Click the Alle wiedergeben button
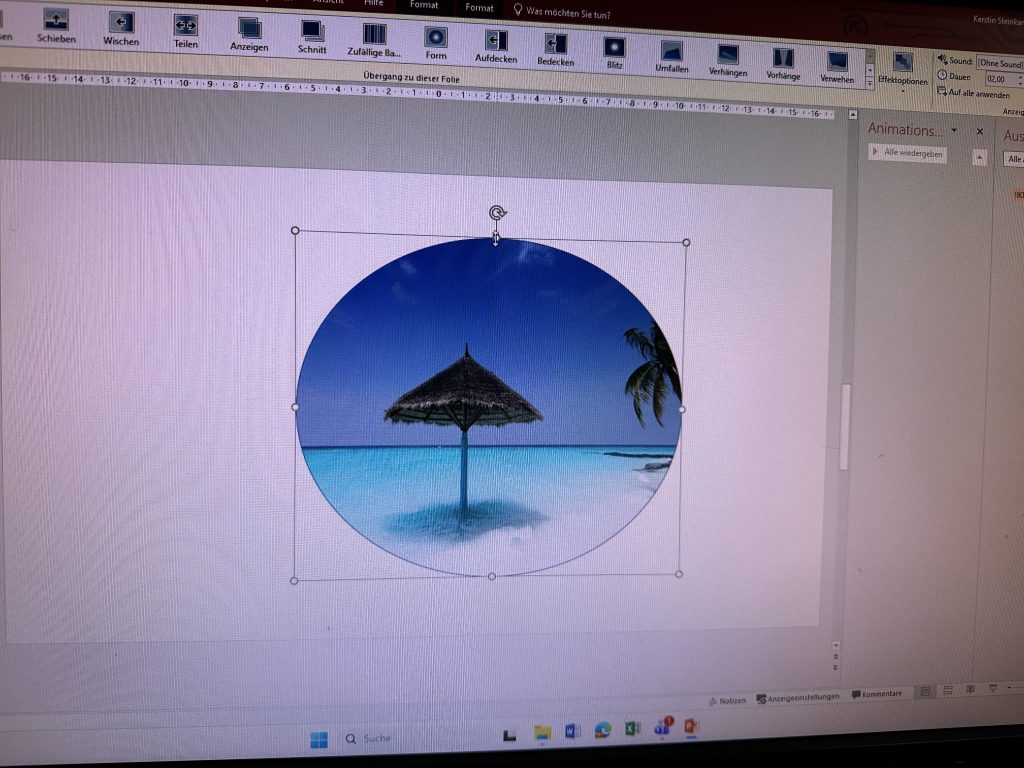This screenshot has height=768, width=1024. tap(909, 152)
